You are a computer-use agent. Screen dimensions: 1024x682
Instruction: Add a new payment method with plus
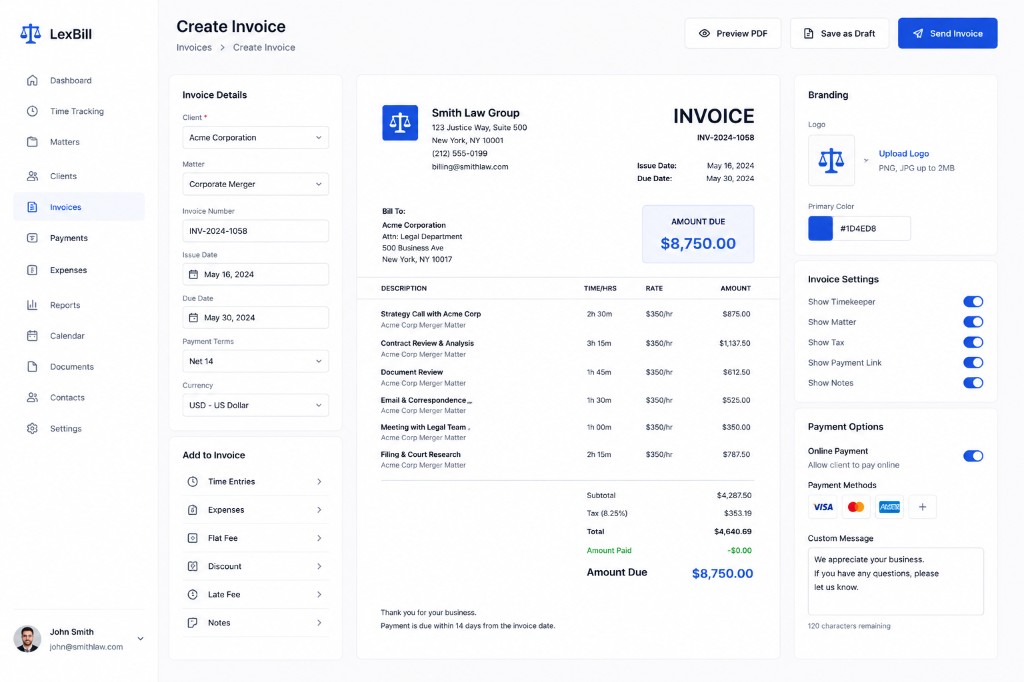click(922, 507)
